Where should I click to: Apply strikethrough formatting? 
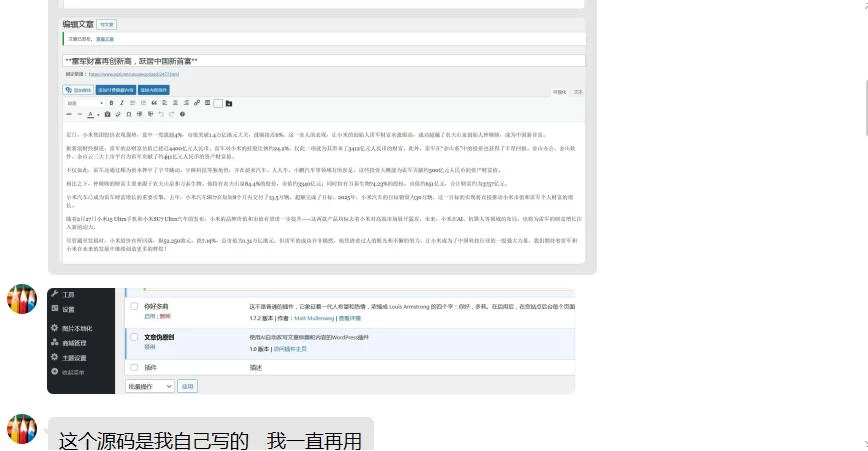click(69, 114)
